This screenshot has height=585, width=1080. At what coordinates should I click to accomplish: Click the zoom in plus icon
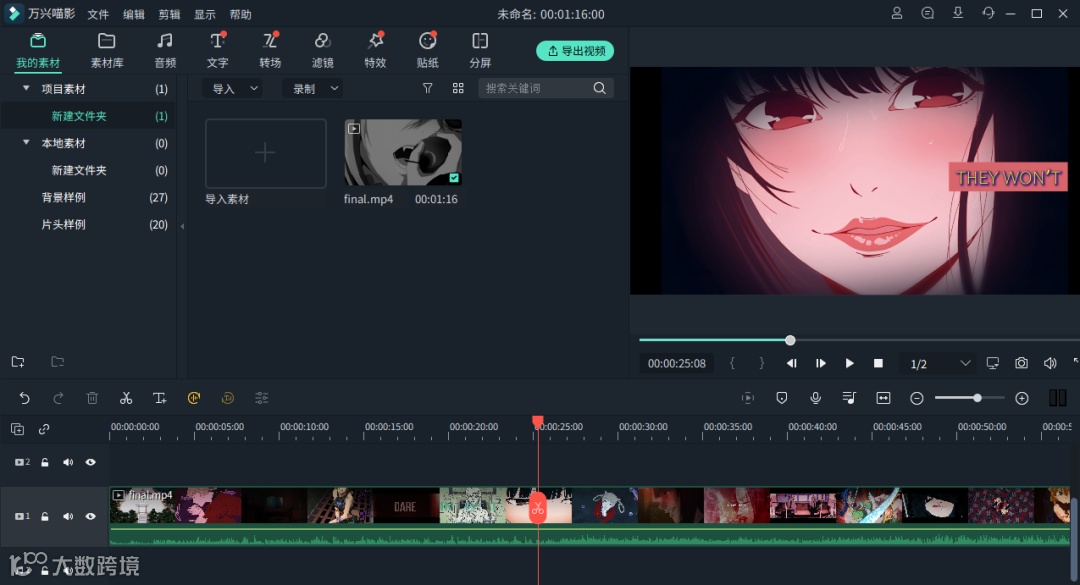click(x=1022, y=398)
